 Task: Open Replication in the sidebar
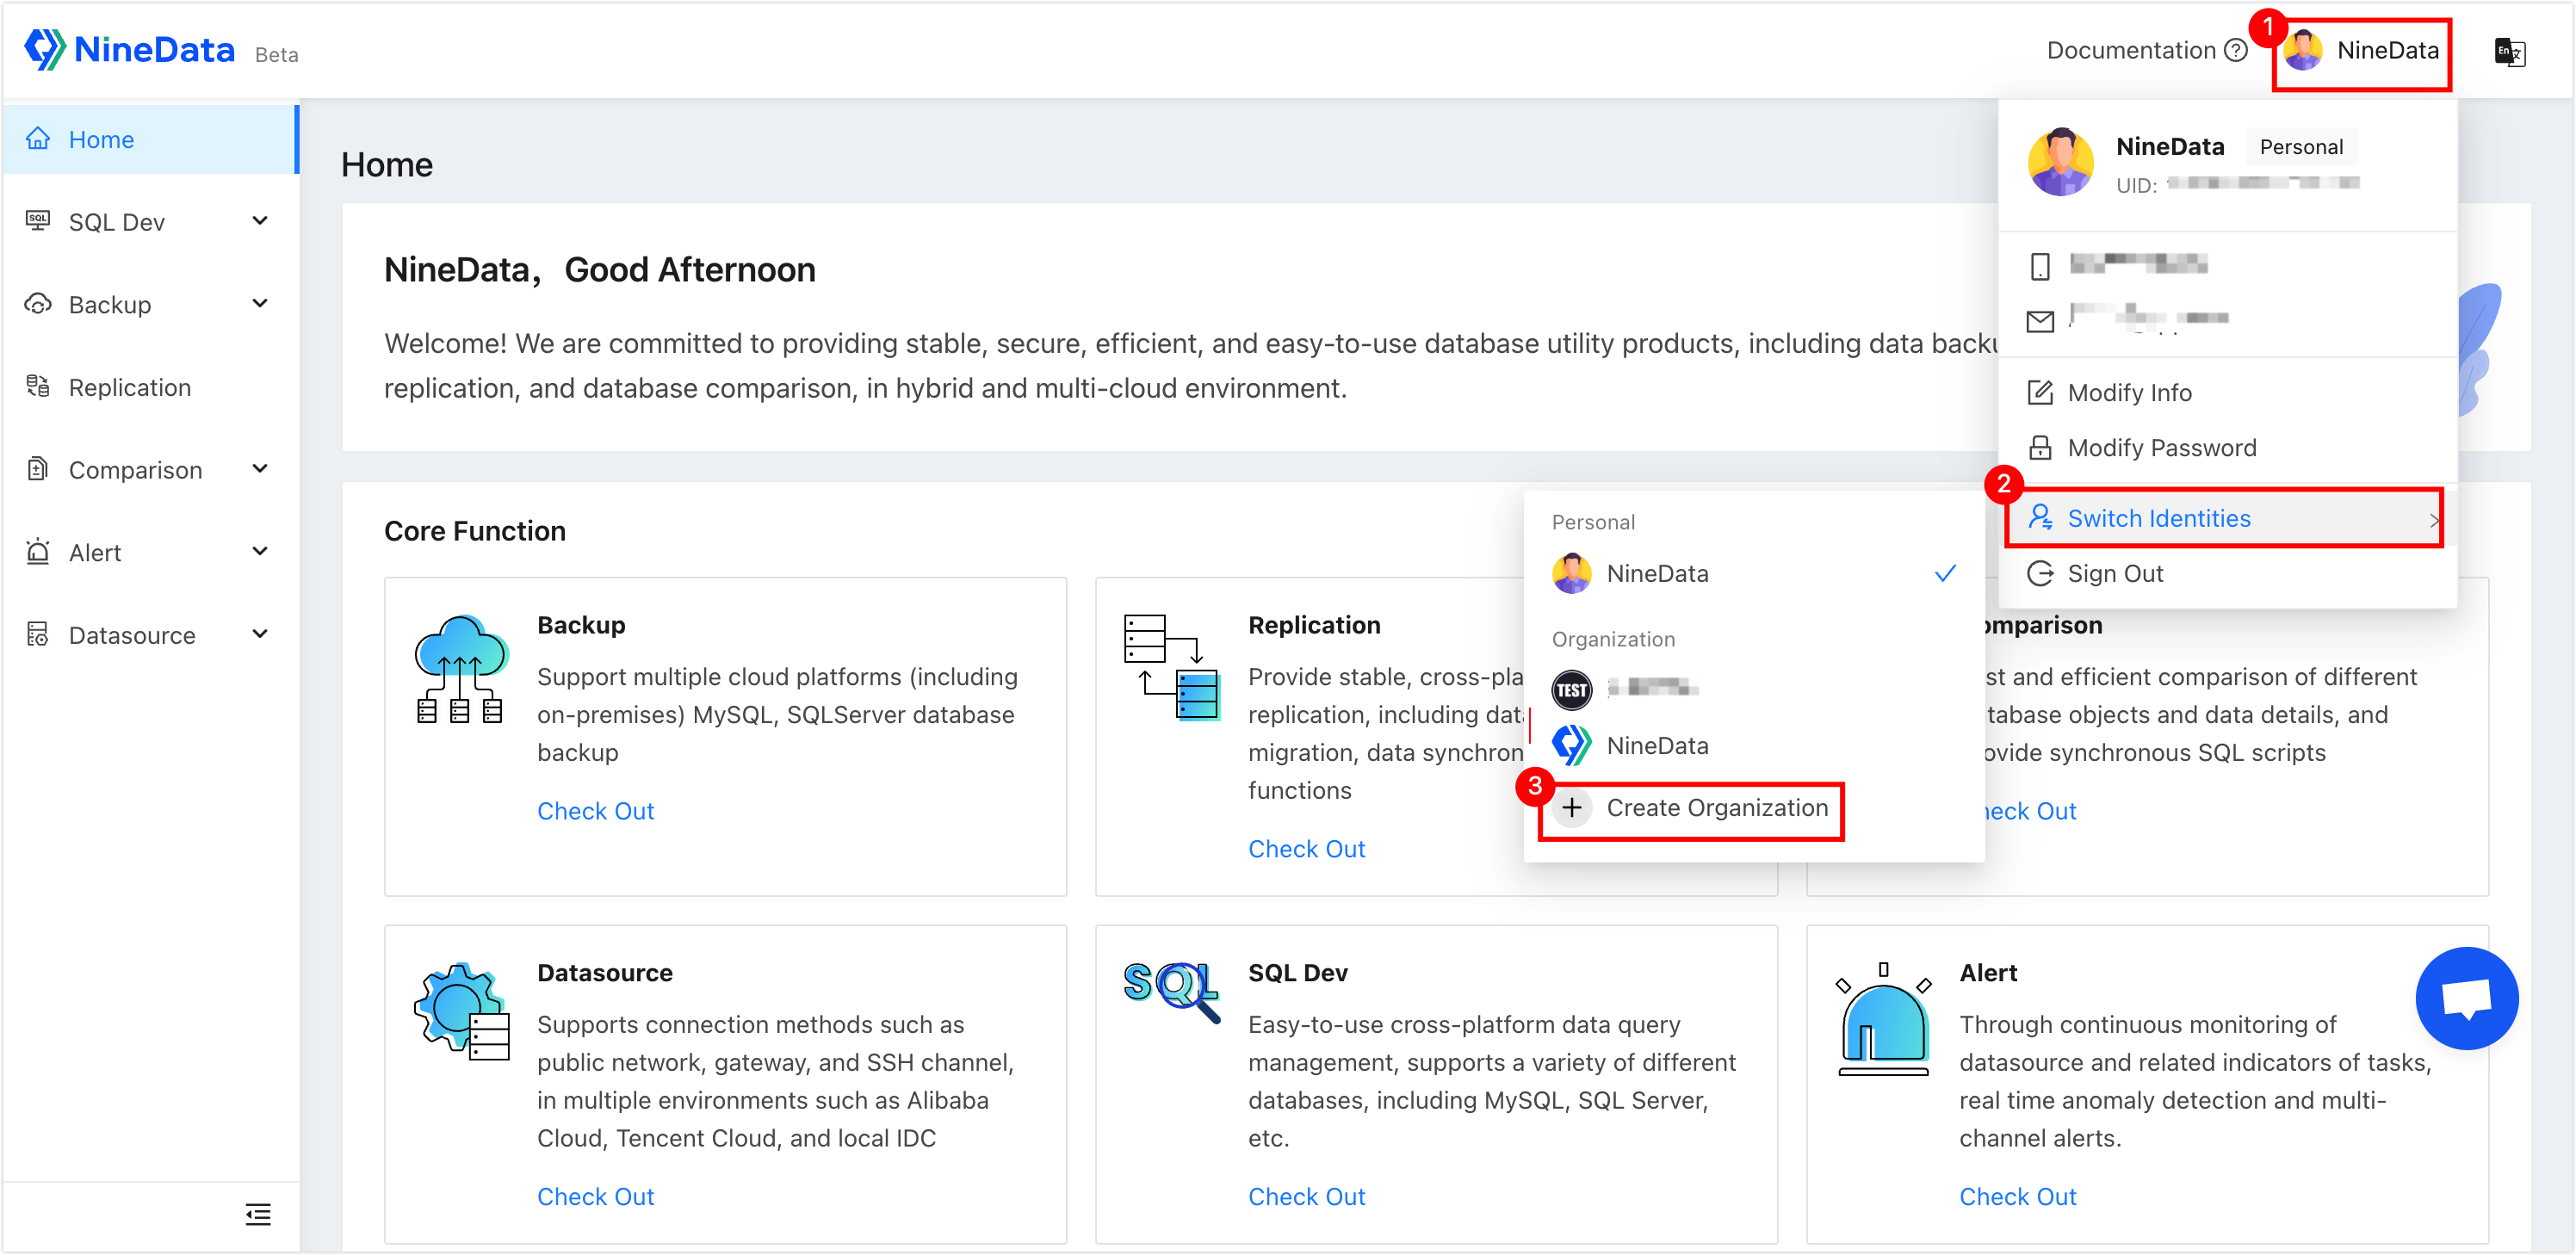150,387
